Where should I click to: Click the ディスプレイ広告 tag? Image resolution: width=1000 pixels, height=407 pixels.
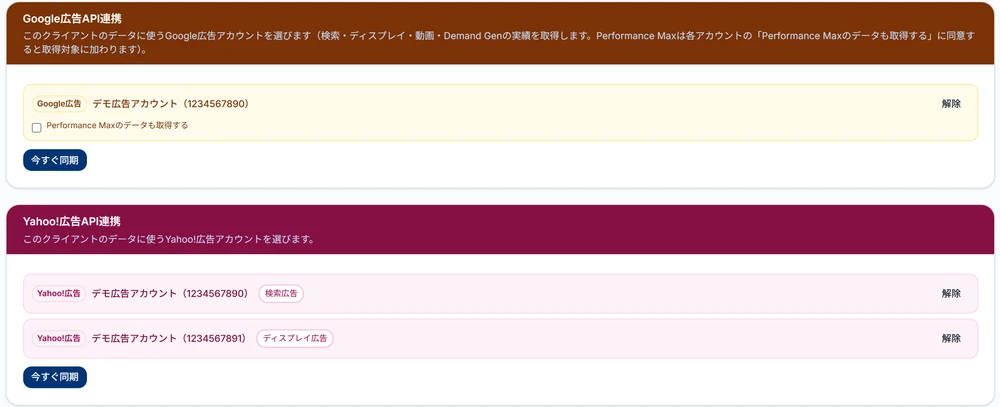[x=295, y=339]
